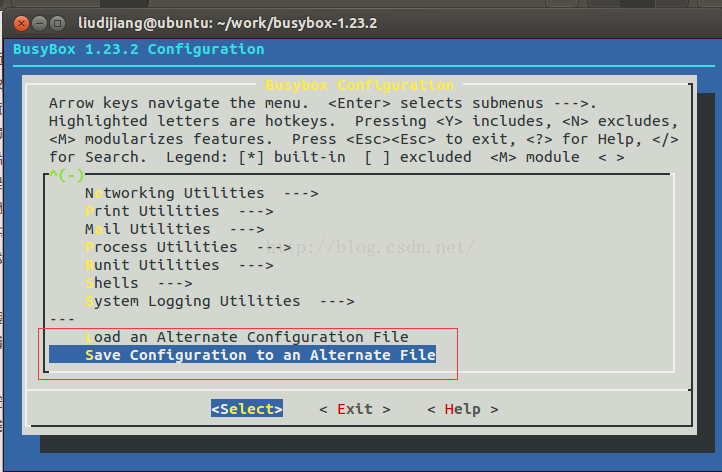This screenshot has width=722, height=472.
Task: Click the <Select> button
Action: 247,408
